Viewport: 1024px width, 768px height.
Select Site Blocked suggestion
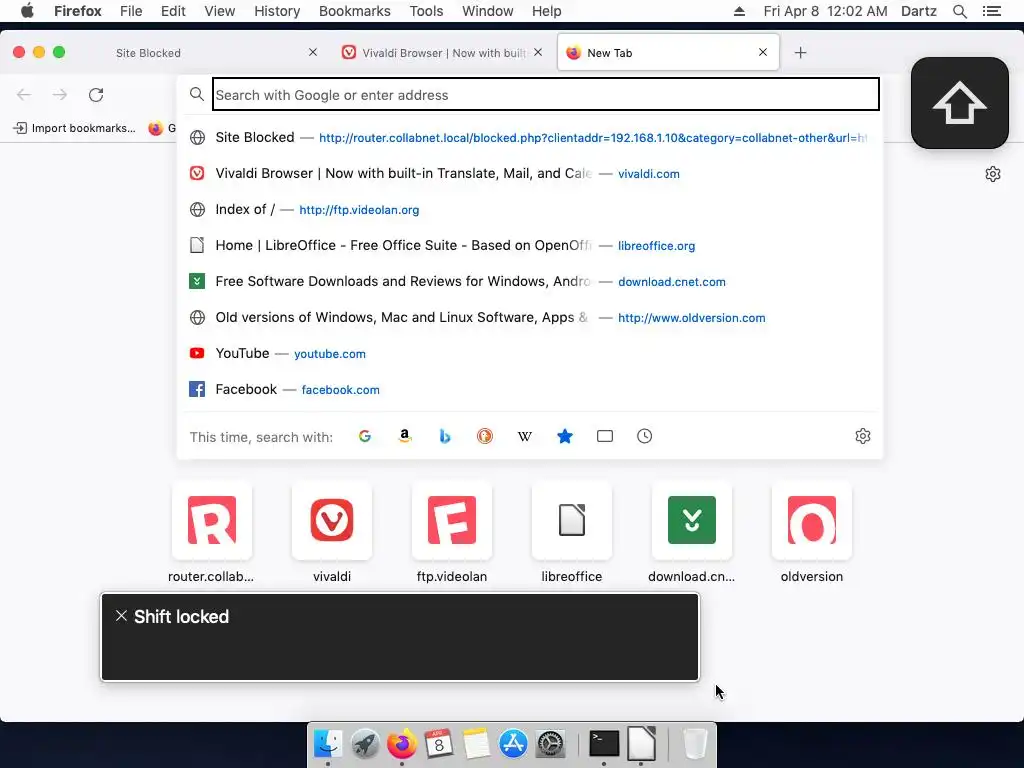click(x=529, y=138)
